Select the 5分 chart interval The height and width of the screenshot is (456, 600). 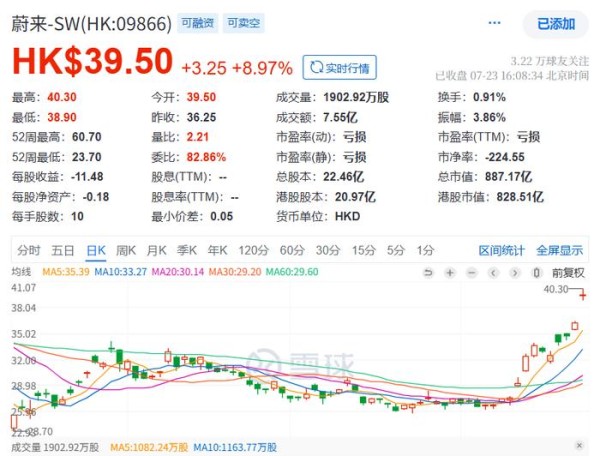pyautogui.click(x=396, y=251)
